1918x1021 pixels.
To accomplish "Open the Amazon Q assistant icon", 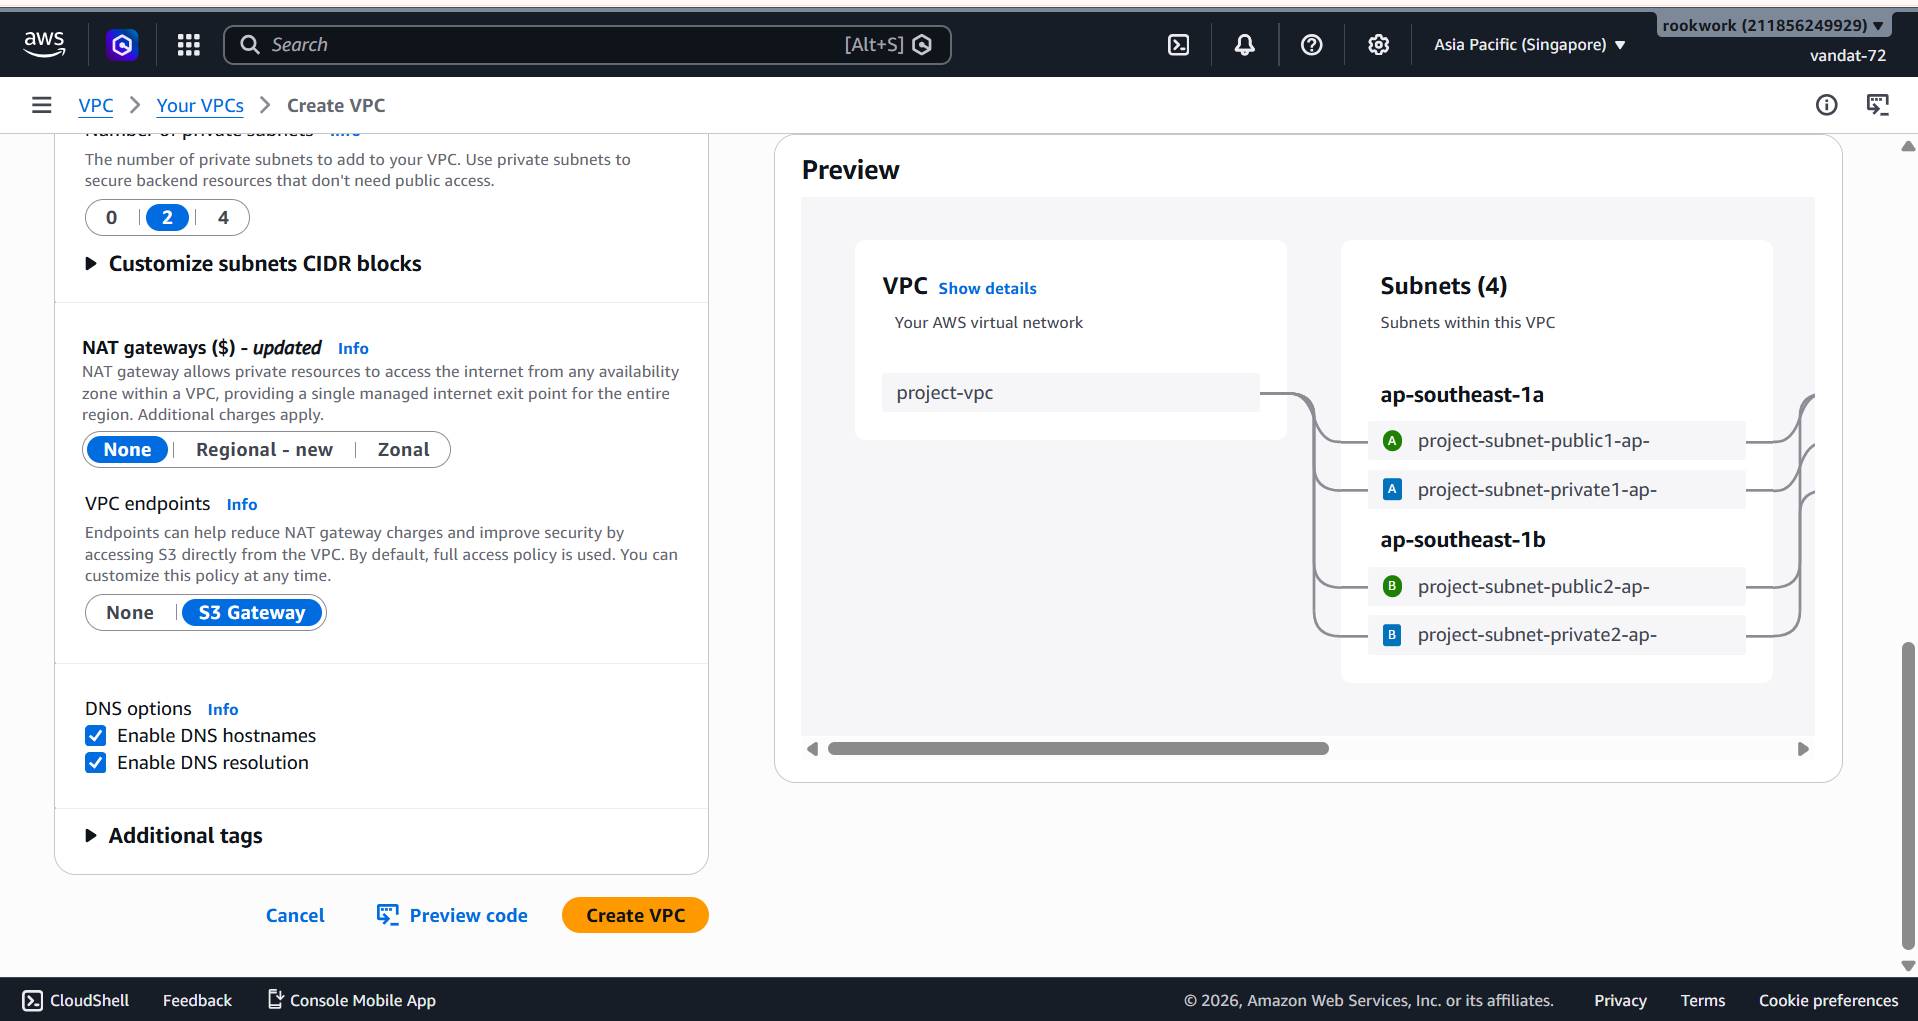I will coord(122,44).
